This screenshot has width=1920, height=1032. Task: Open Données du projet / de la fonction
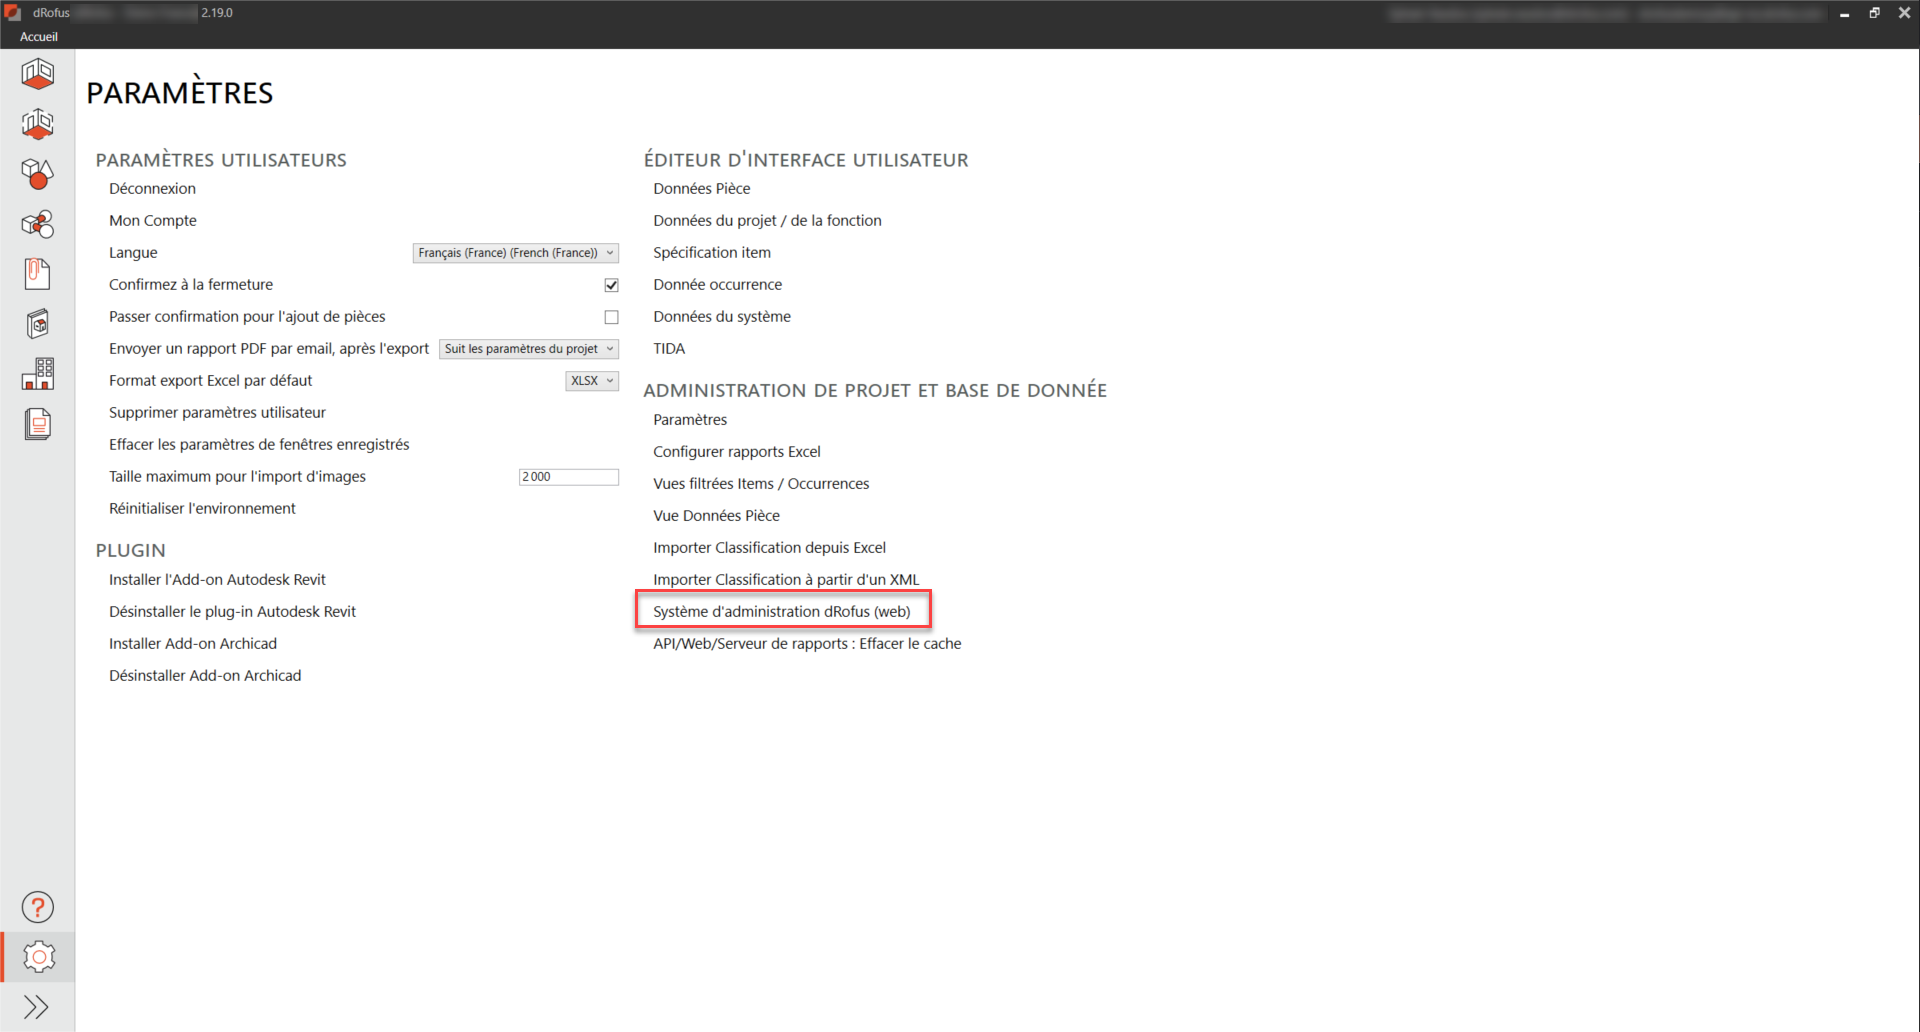pos(767,220)
